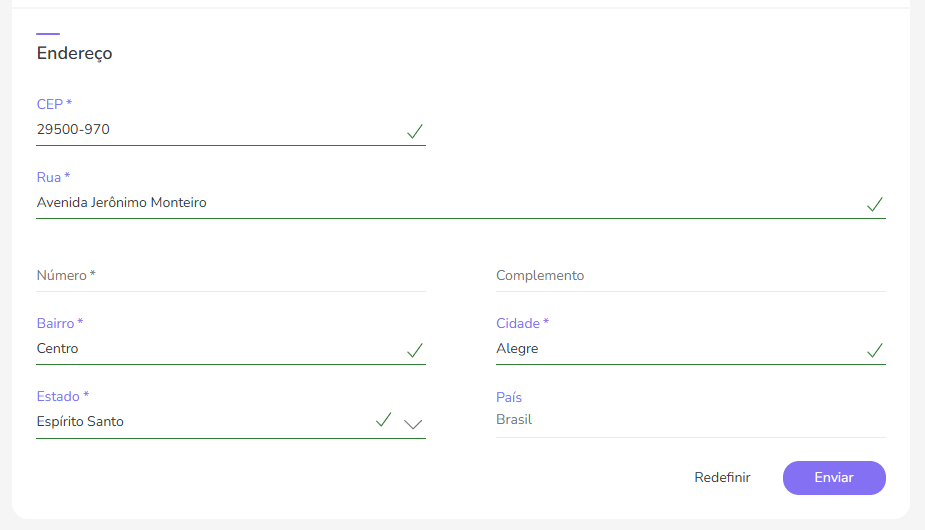
Task: Select the empty Número input field
Action: click(230, 276)
